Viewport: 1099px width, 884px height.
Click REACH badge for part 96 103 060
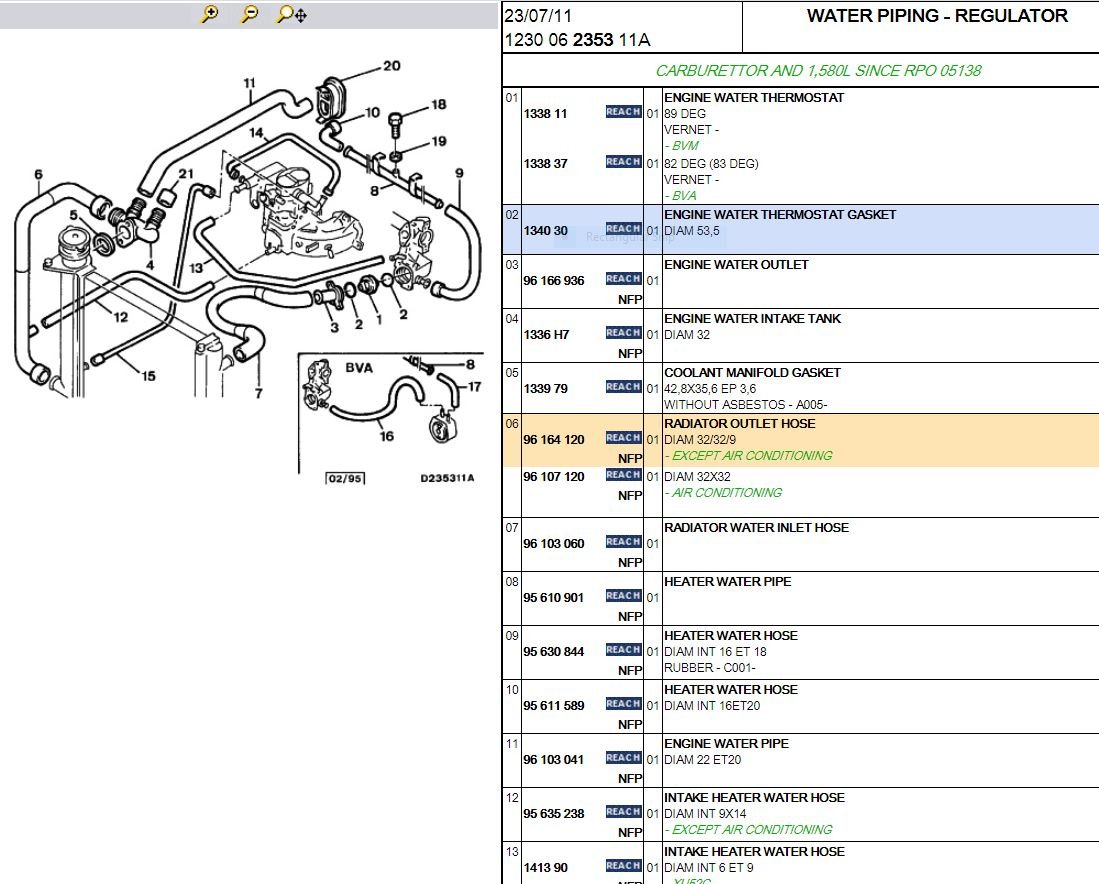(x=623, y=541)
